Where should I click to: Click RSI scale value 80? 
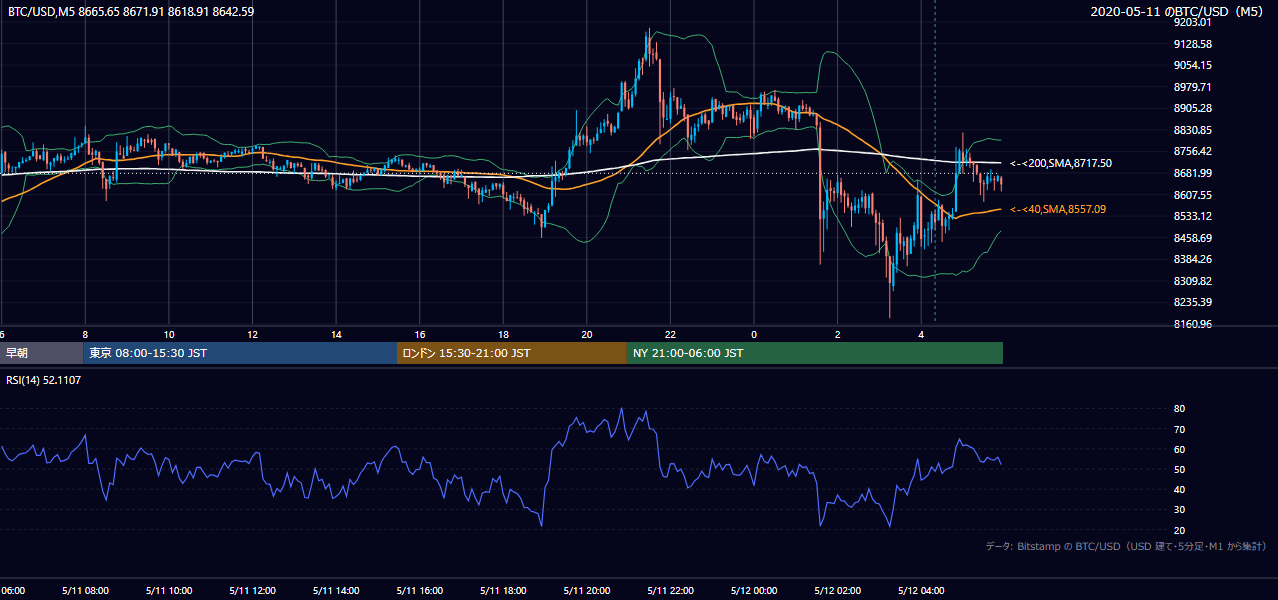1179,409
